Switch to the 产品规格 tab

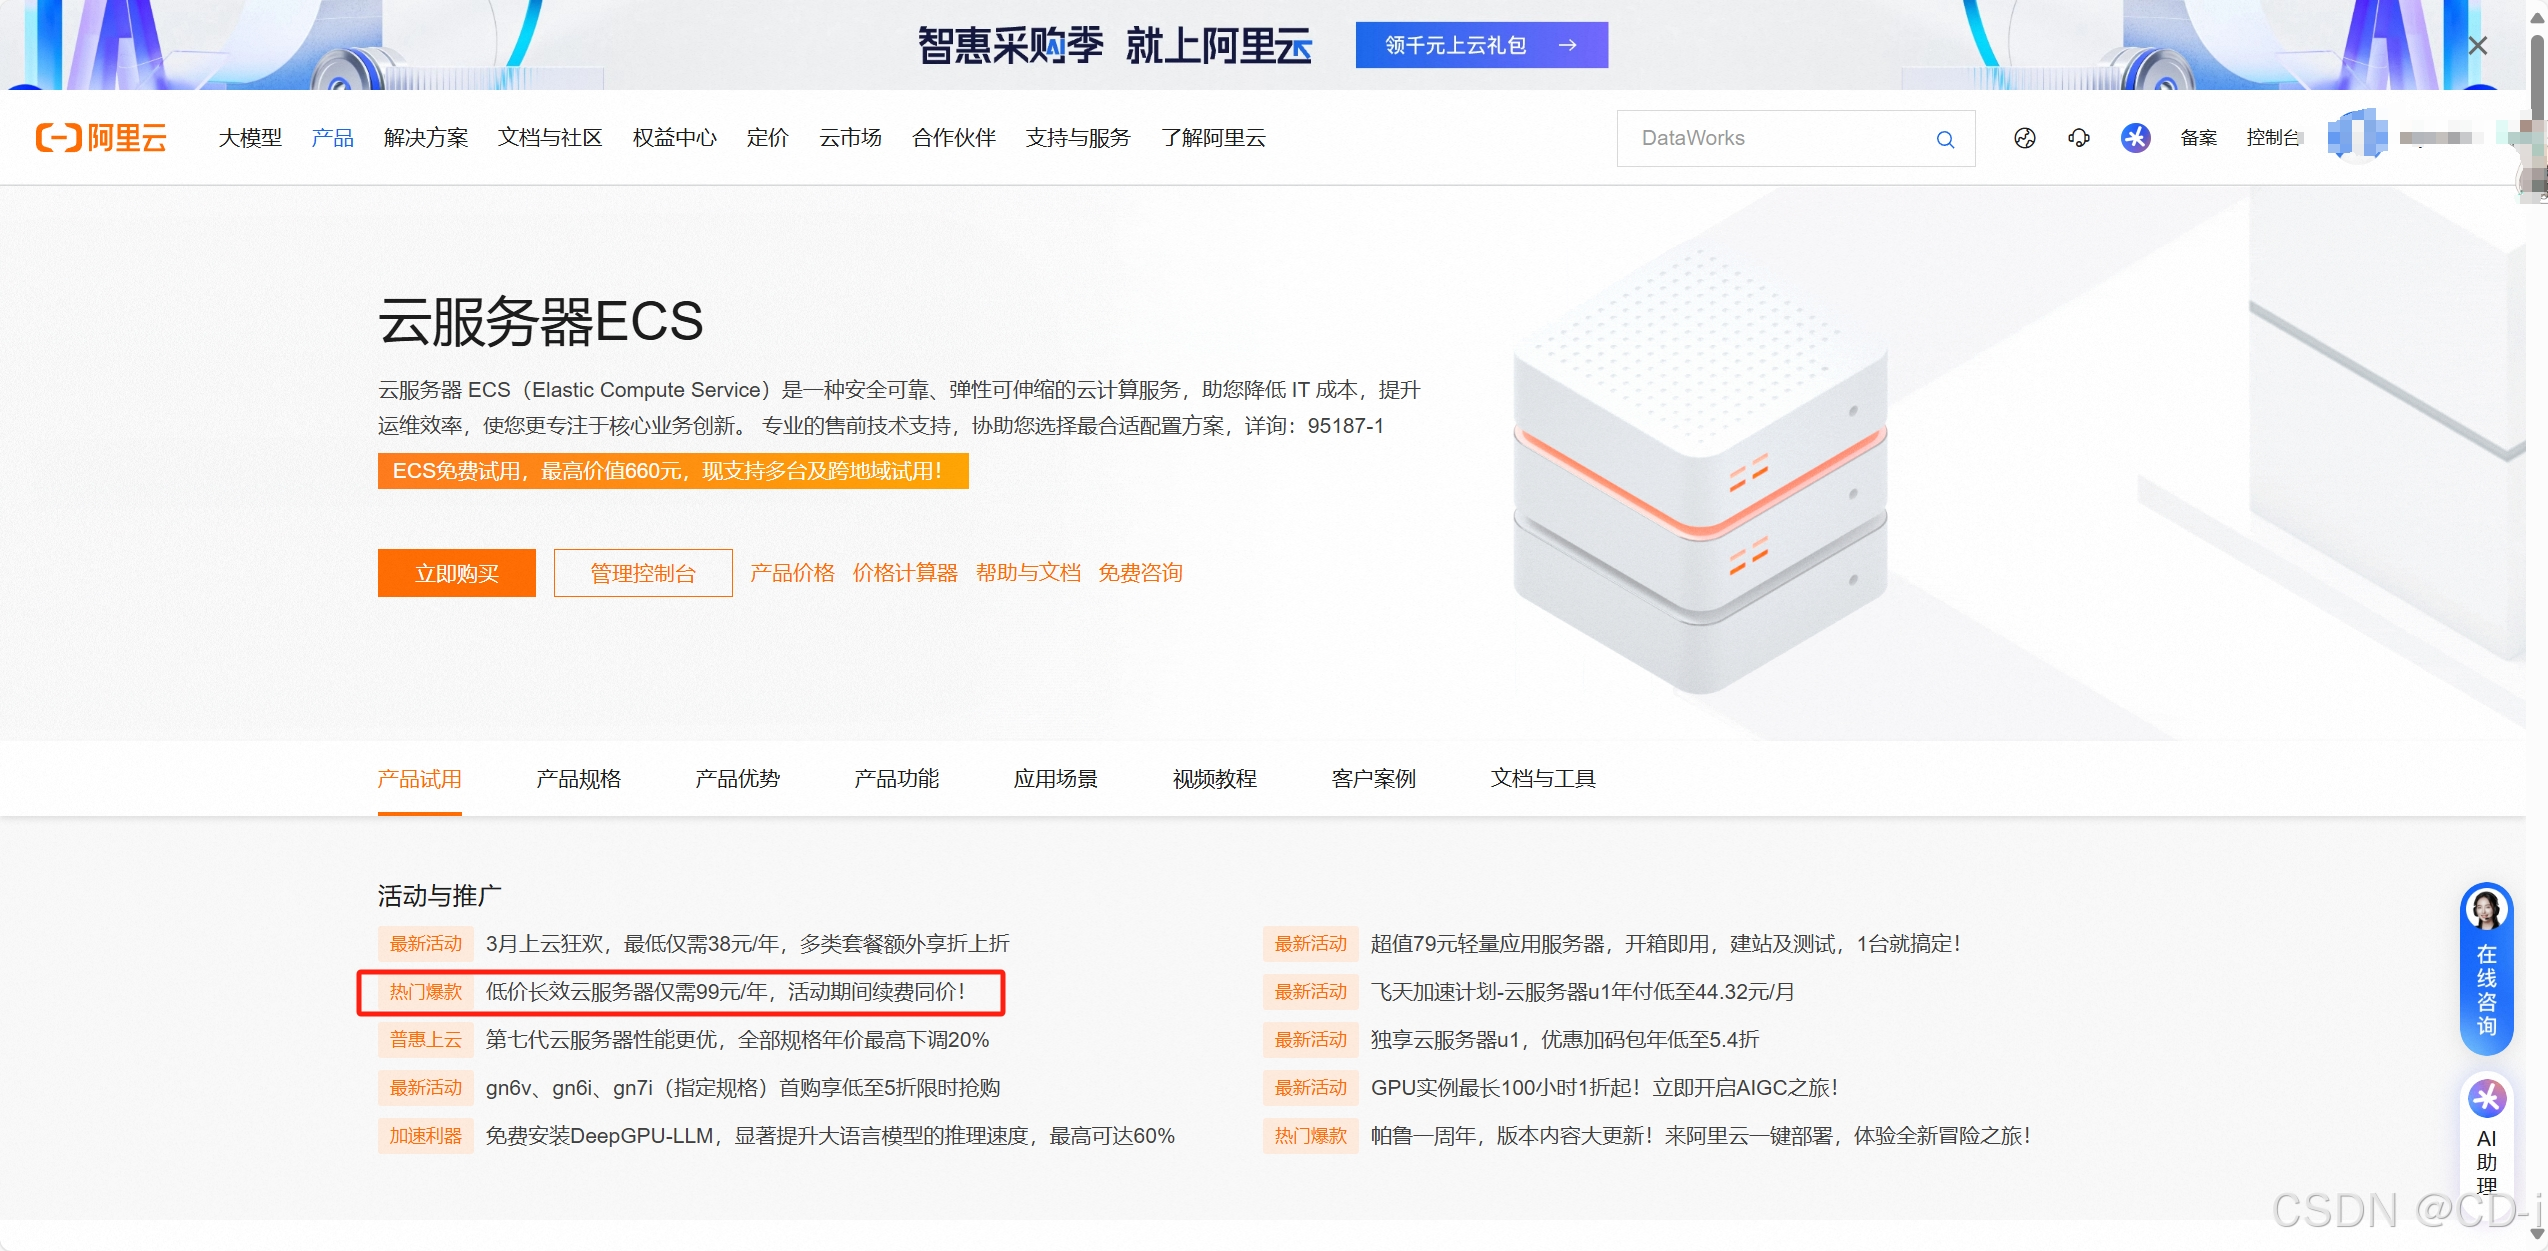[578, 779]
